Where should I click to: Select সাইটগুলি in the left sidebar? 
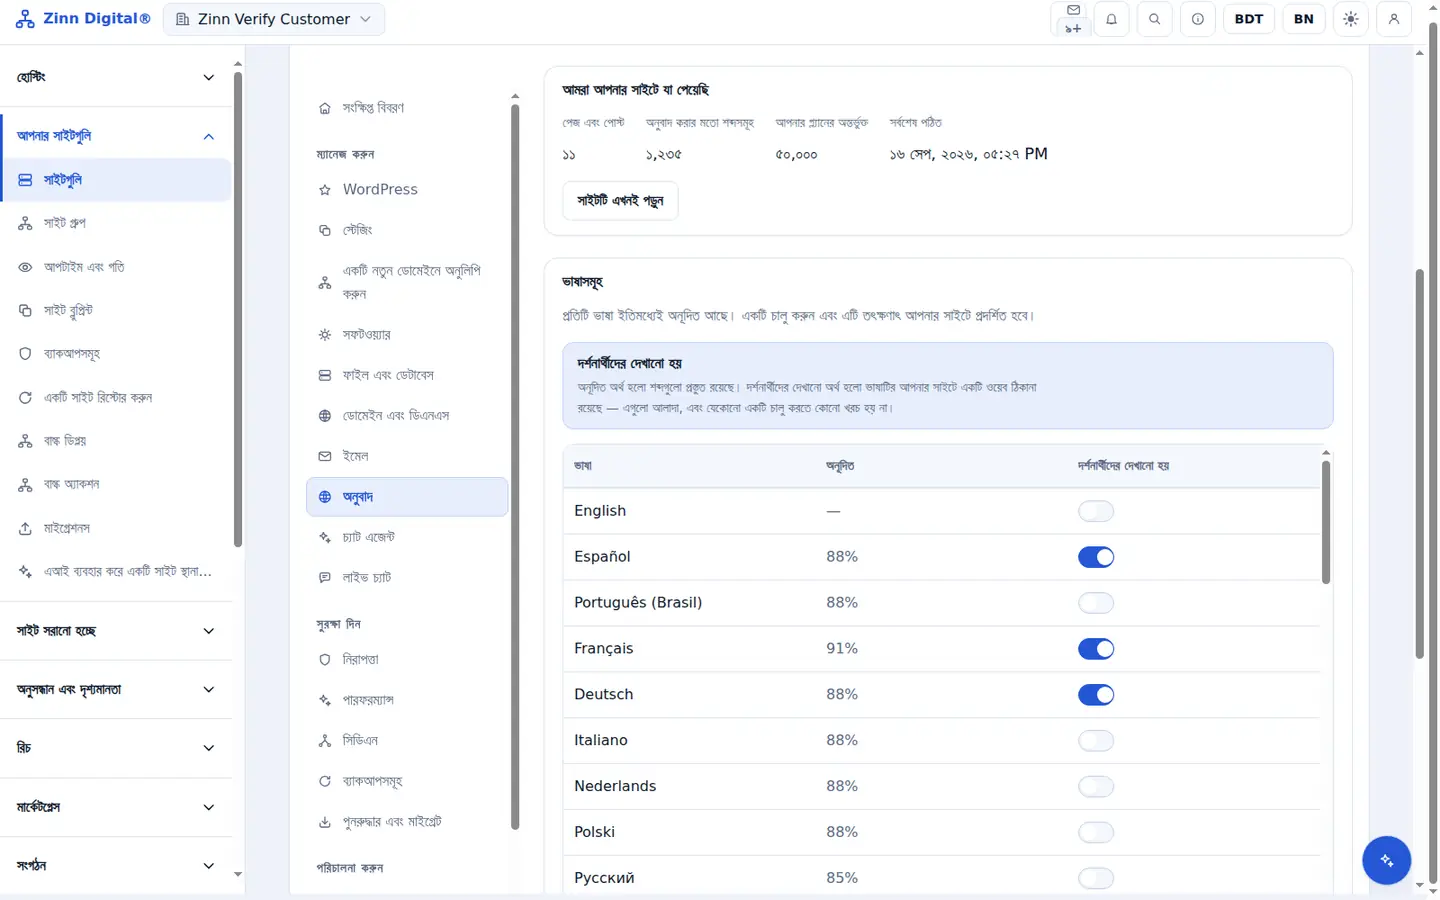(x=116, y=180)
